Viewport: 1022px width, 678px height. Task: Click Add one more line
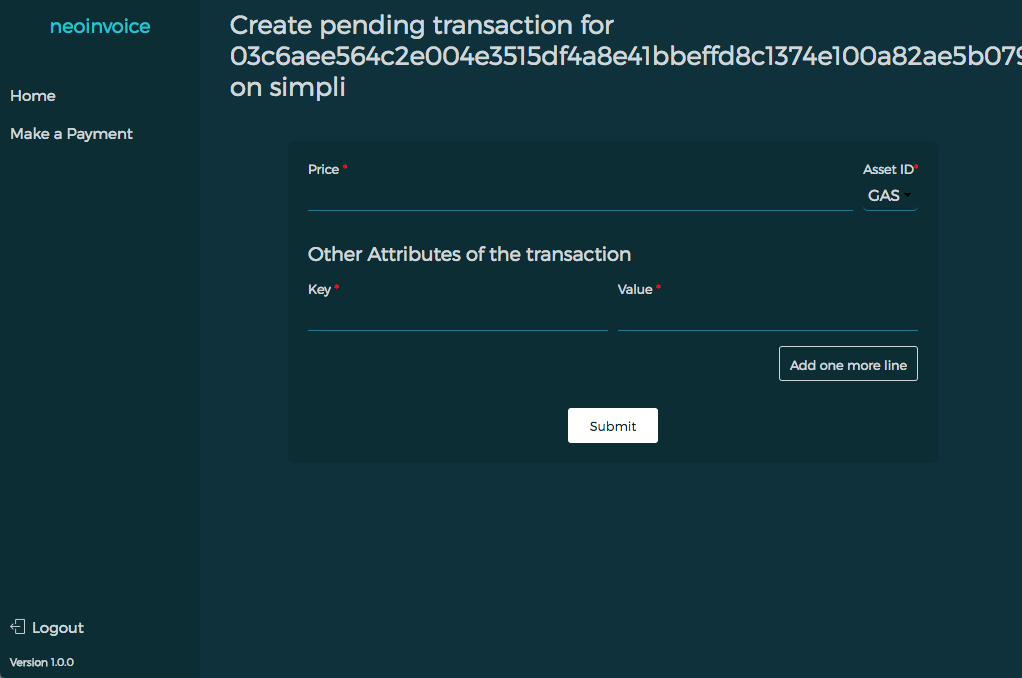point(848,365)
